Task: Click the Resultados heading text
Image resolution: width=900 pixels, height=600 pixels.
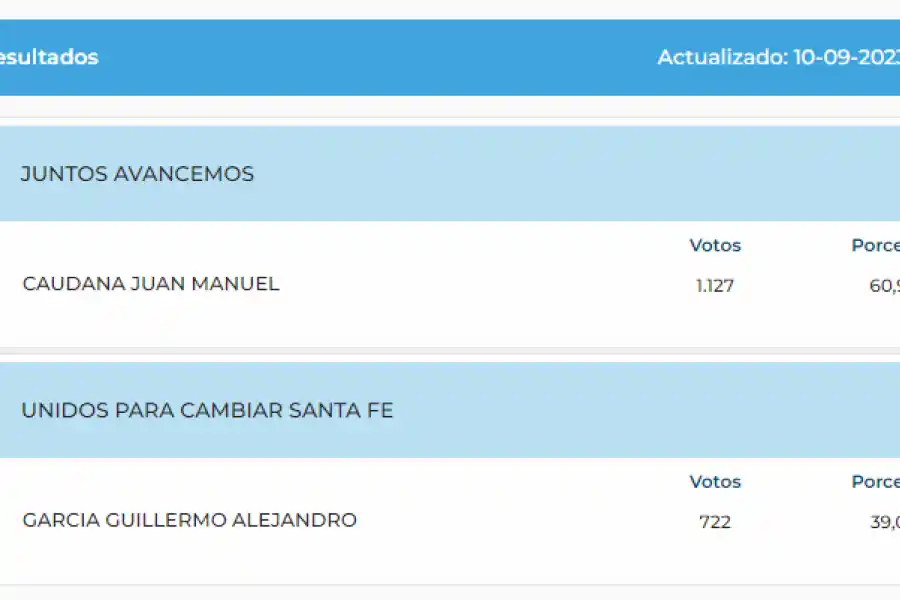Action: tap(48, 57)
